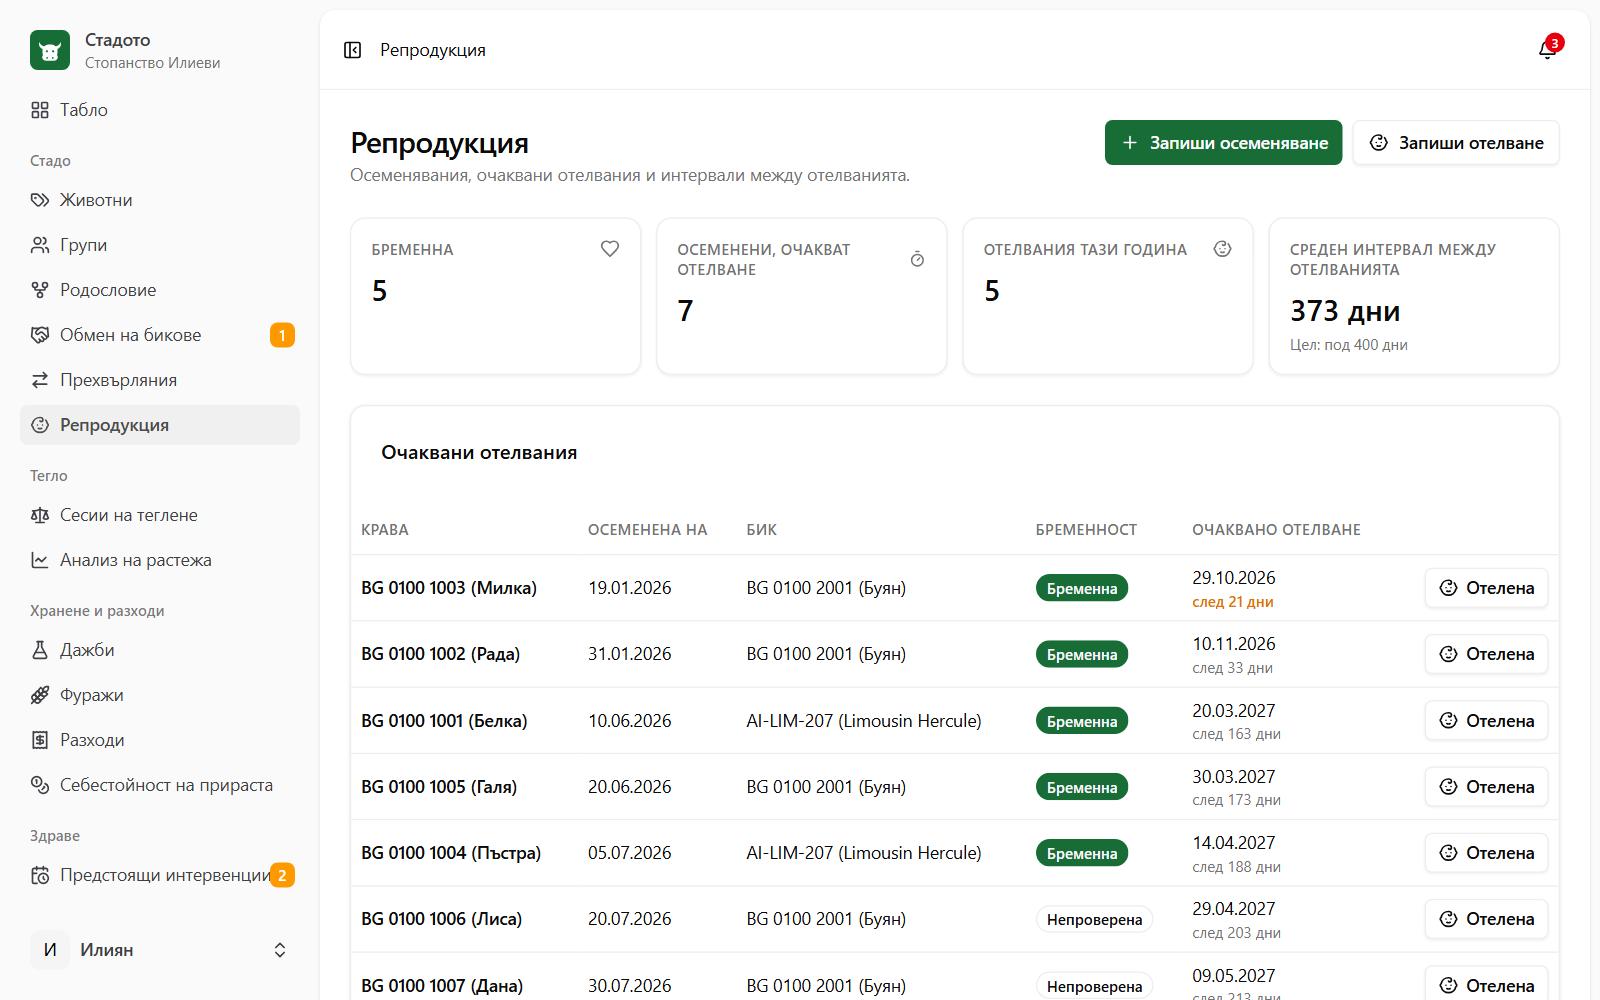
Task: Select cow BG 0100 1003 (Милка)
Action: pyautogui.click(x=449, y=588)
